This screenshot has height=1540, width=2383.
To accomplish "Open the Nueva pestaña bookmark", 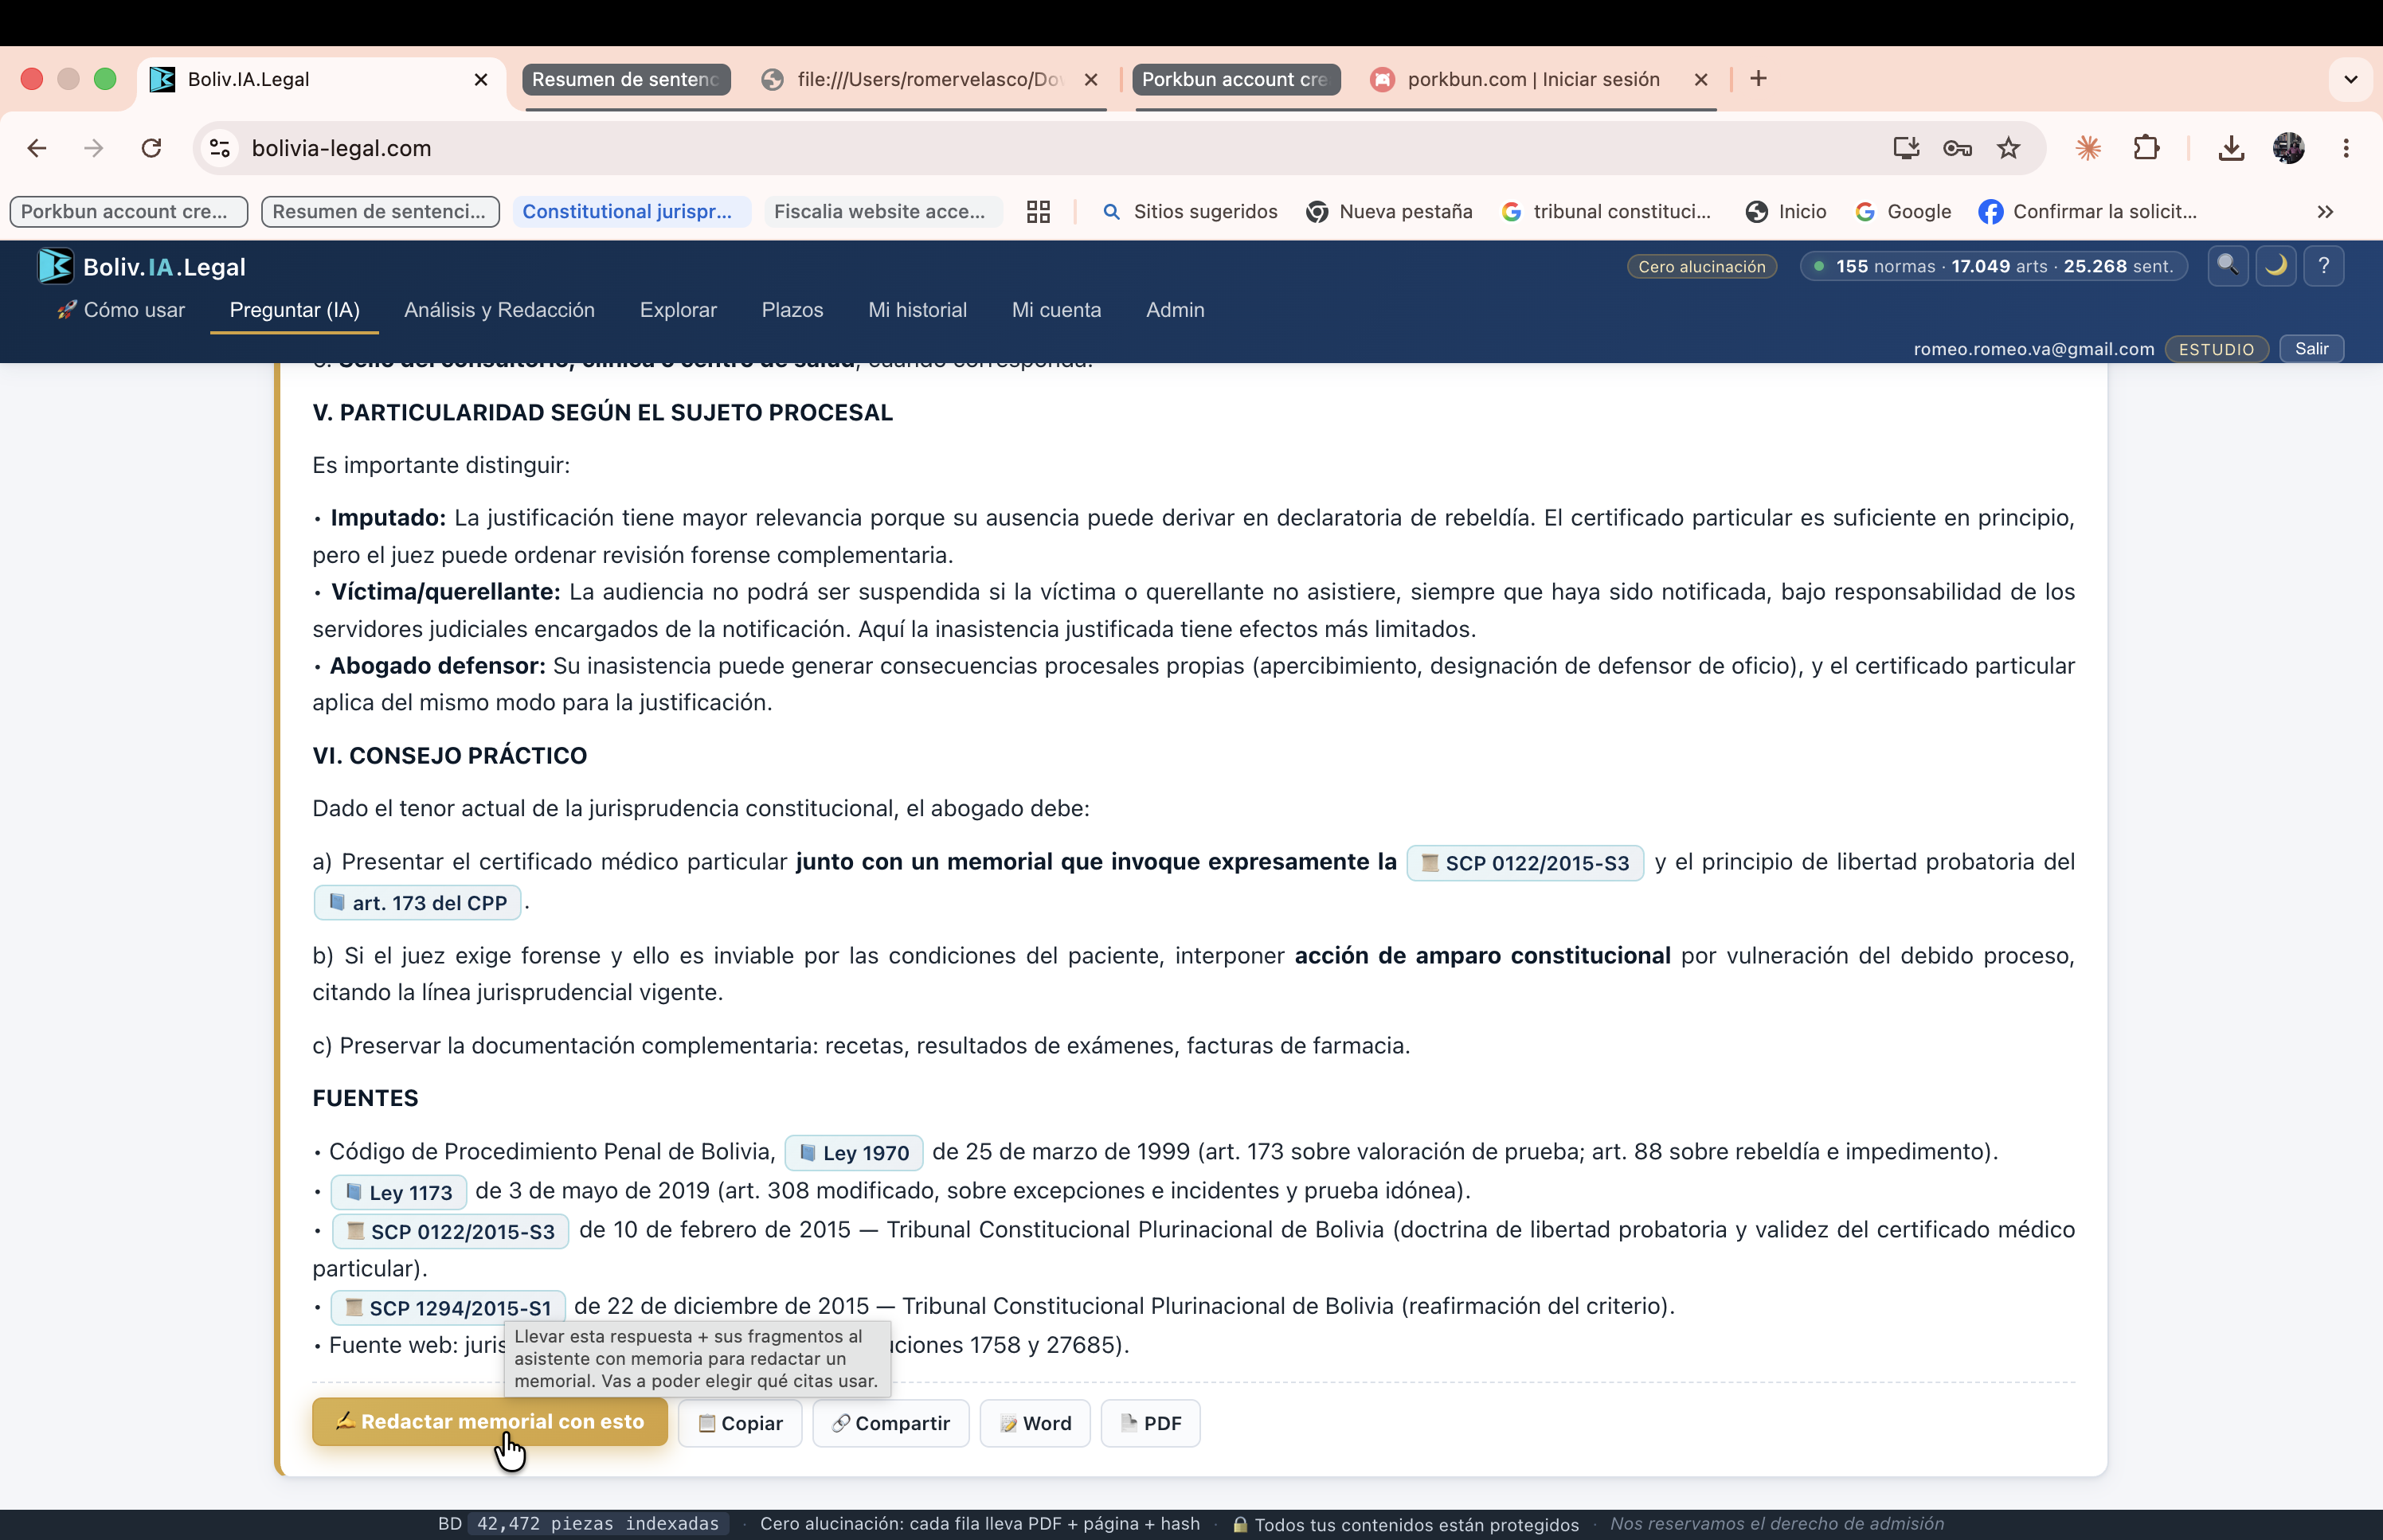I will (1390, 211).
